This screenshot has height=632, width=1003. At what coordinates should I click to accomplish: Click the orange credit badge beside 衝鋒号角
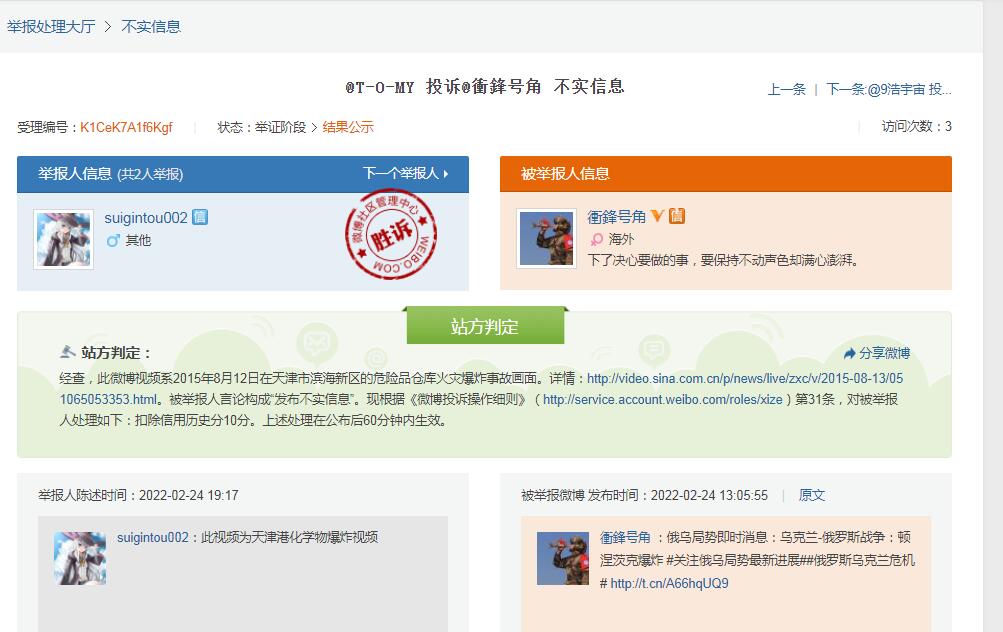[677, 216]
